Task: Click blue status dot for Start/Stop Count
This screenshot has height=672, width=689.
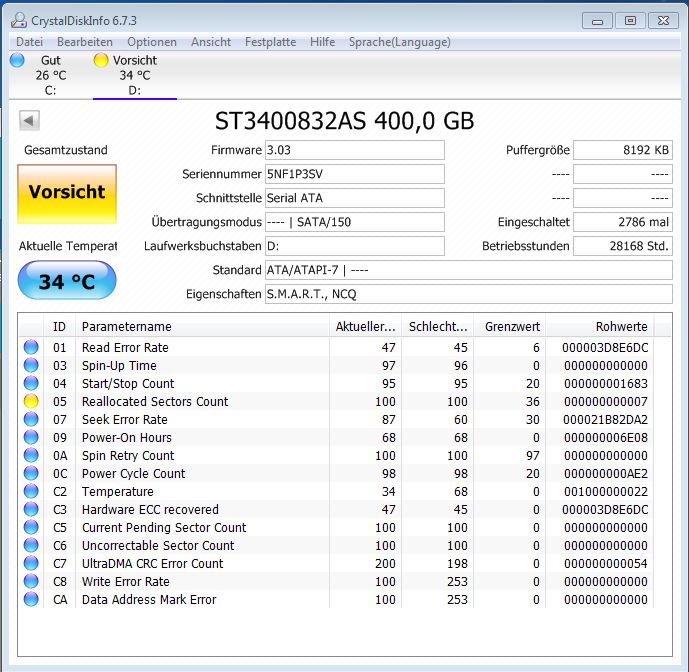Action: tap(31, 383)
